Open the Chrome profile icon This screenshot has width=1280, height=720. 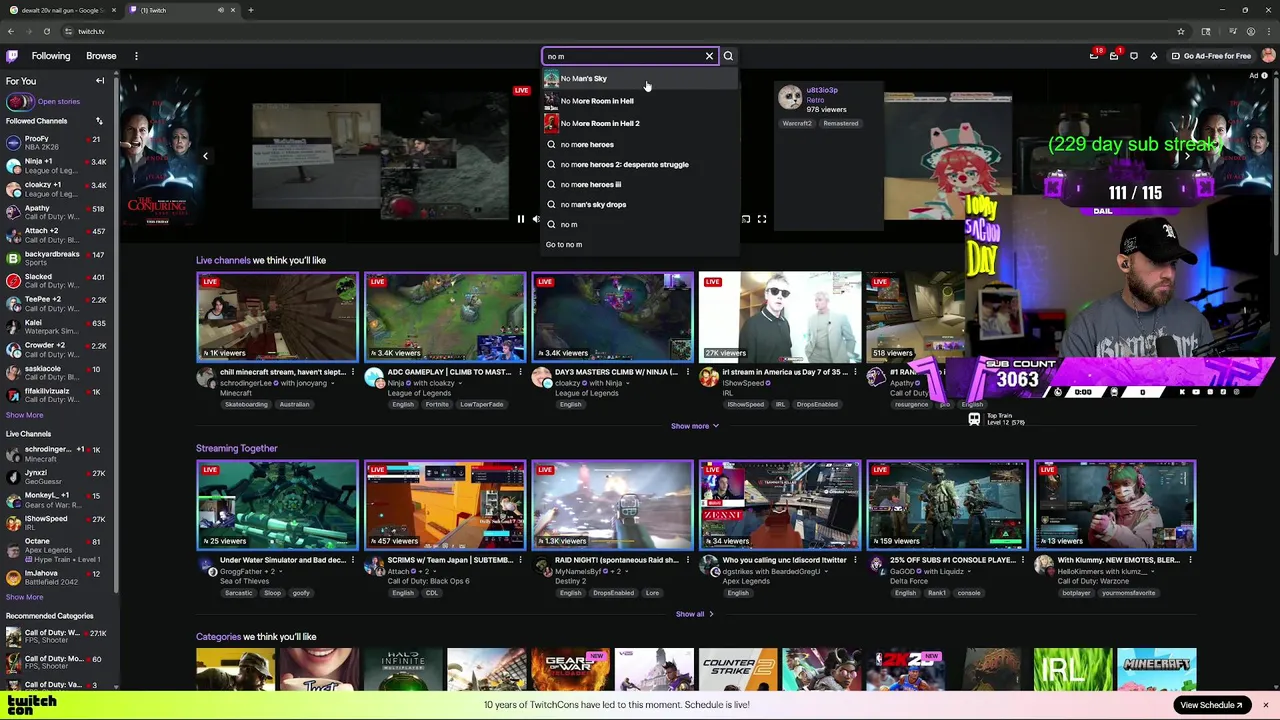point(1250,31)
